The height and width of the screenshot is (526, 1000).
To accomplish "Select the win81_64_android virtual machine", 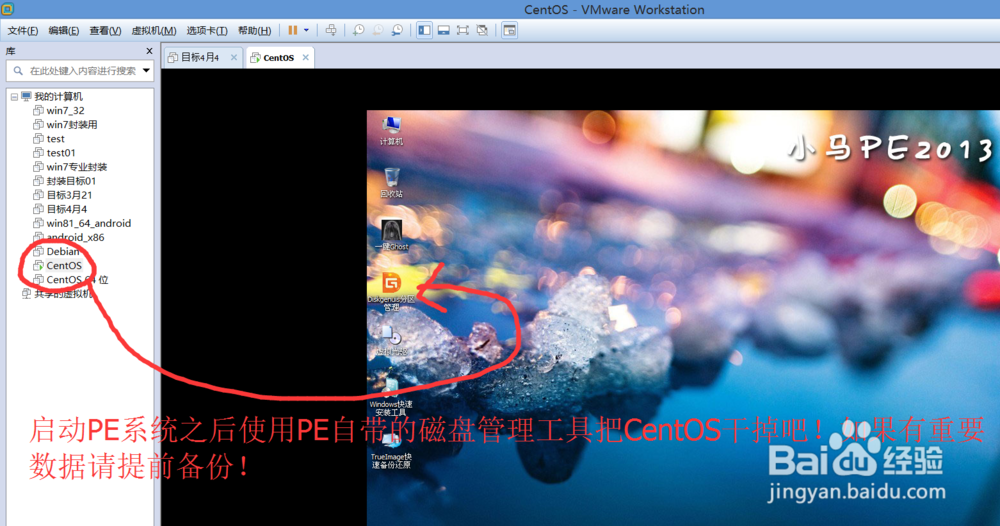I will point(89,223).
